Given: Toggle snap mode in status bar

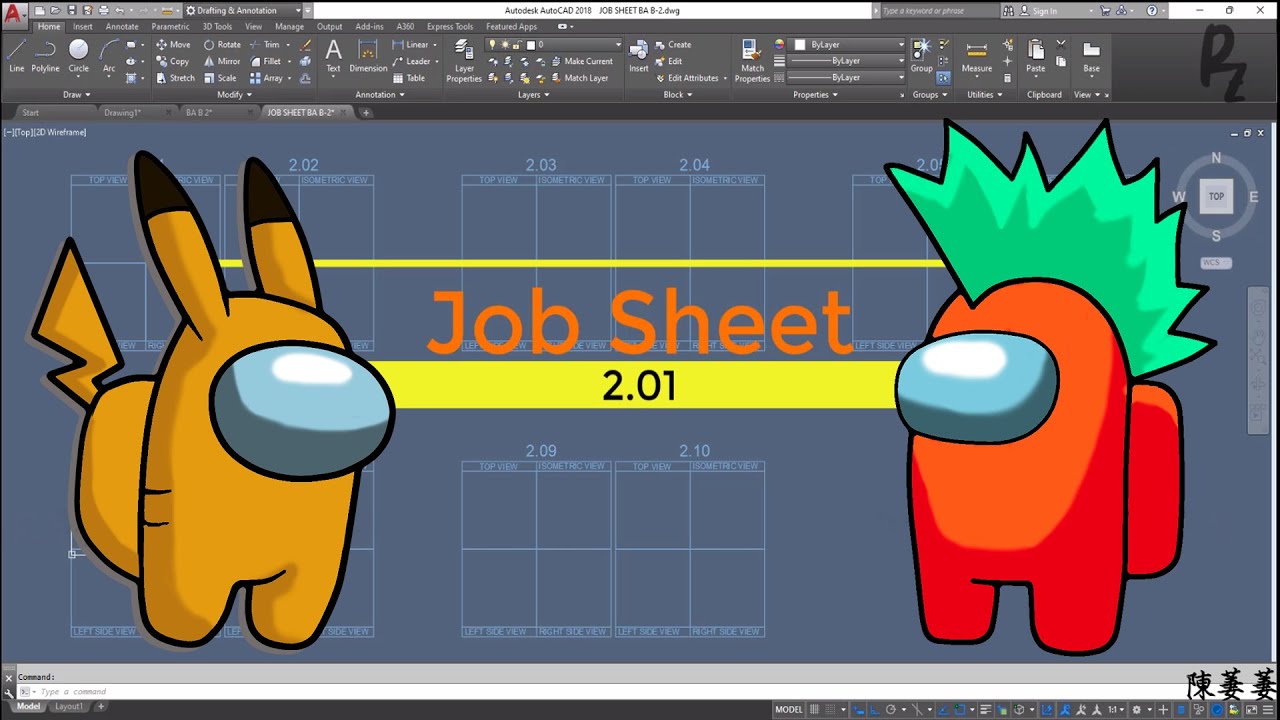Looking at the screenshot, I should point(832,709).
